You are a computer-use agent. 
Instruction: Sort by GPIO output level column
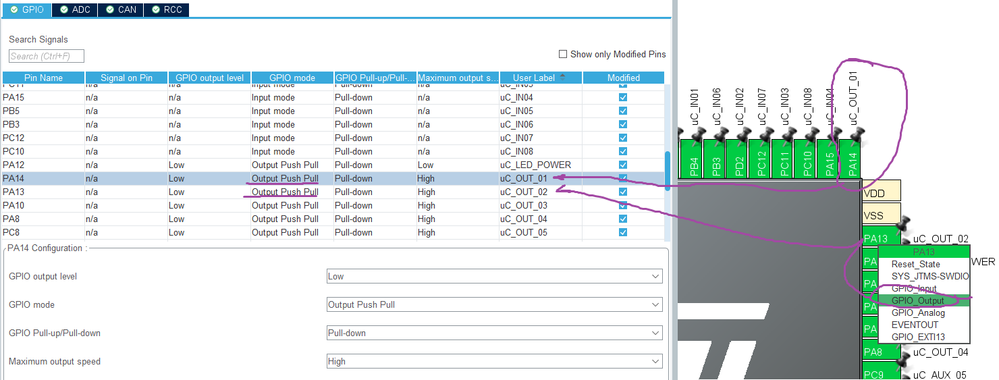210,78
